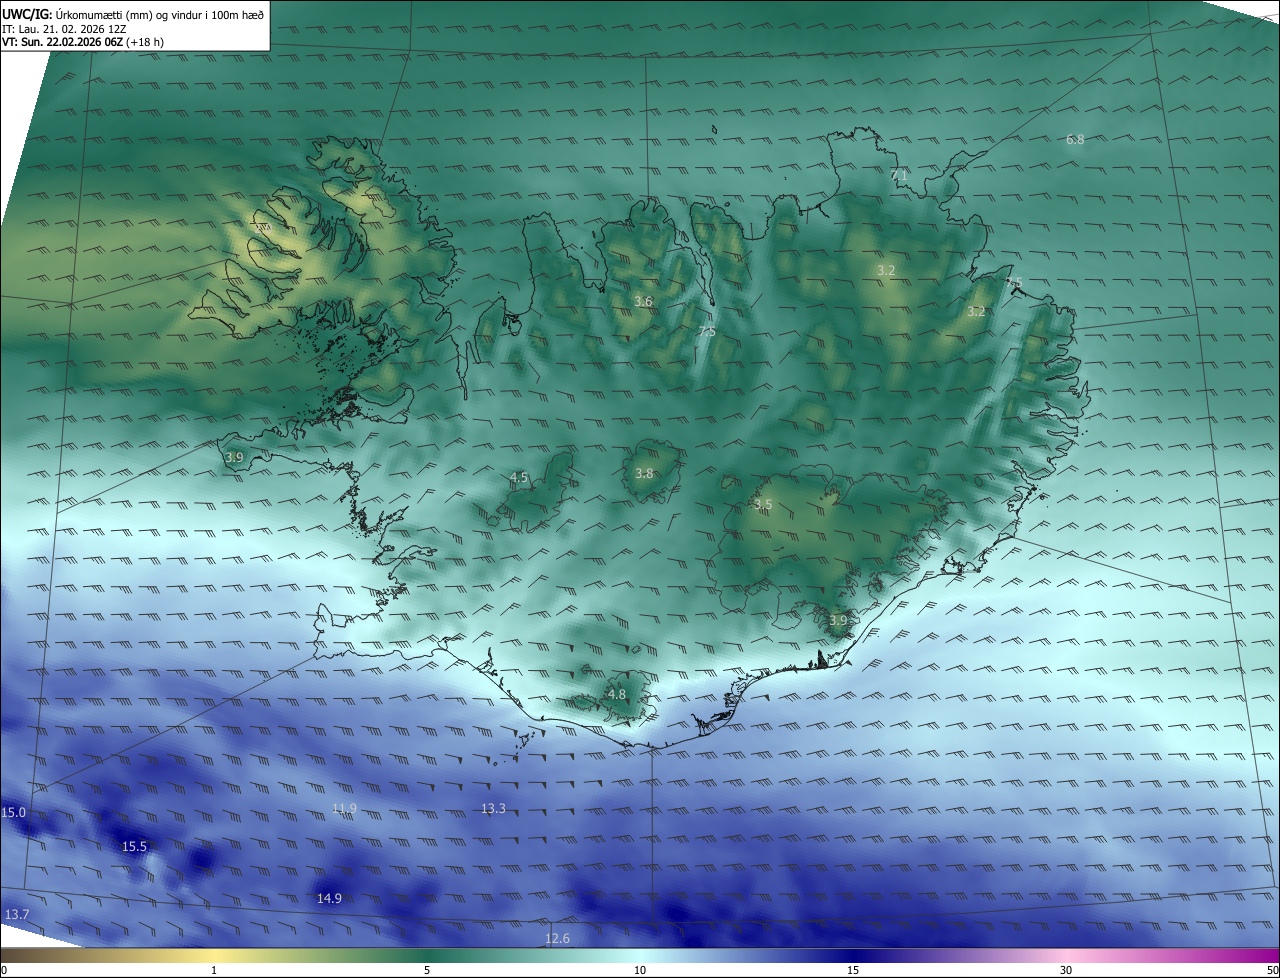Screen dimensions: 1280x978
Task: Click the 15.5 value label over the sea
Action: [x=134, y=847]
